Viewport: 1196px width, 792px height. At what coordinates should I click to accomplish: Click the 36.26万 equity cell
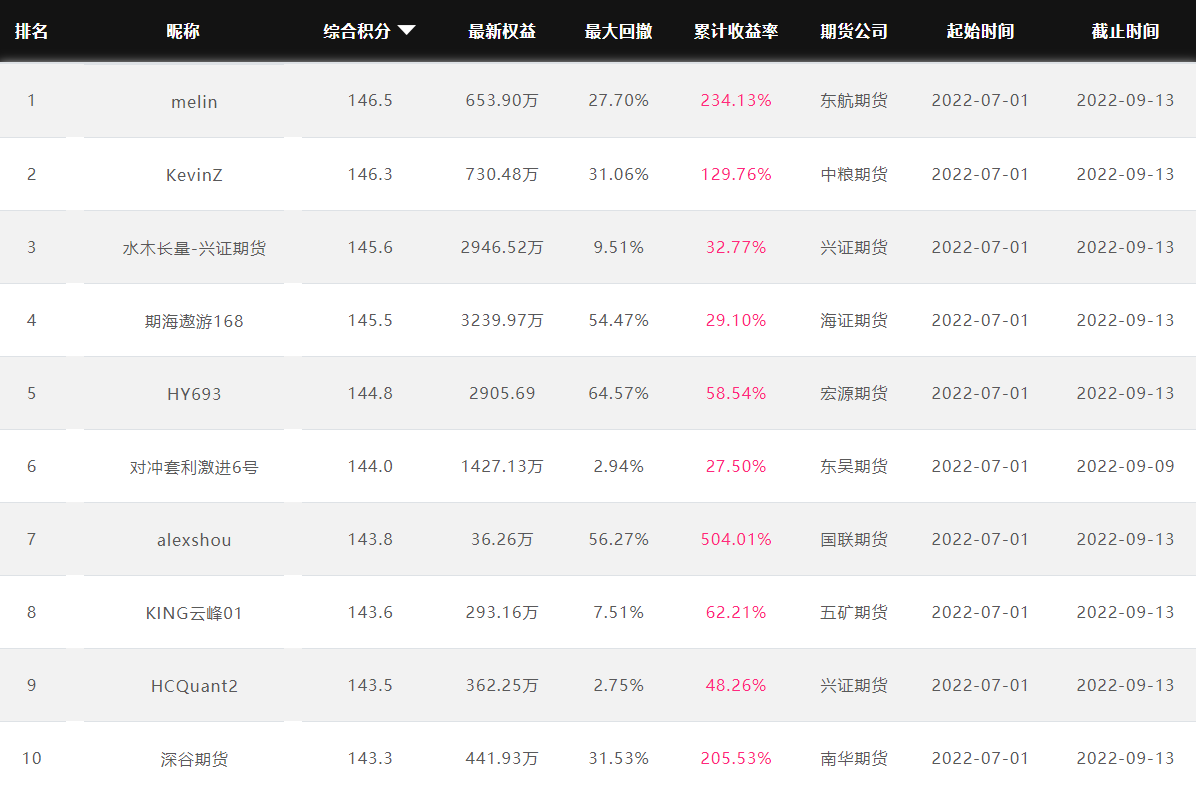(502, 539)
